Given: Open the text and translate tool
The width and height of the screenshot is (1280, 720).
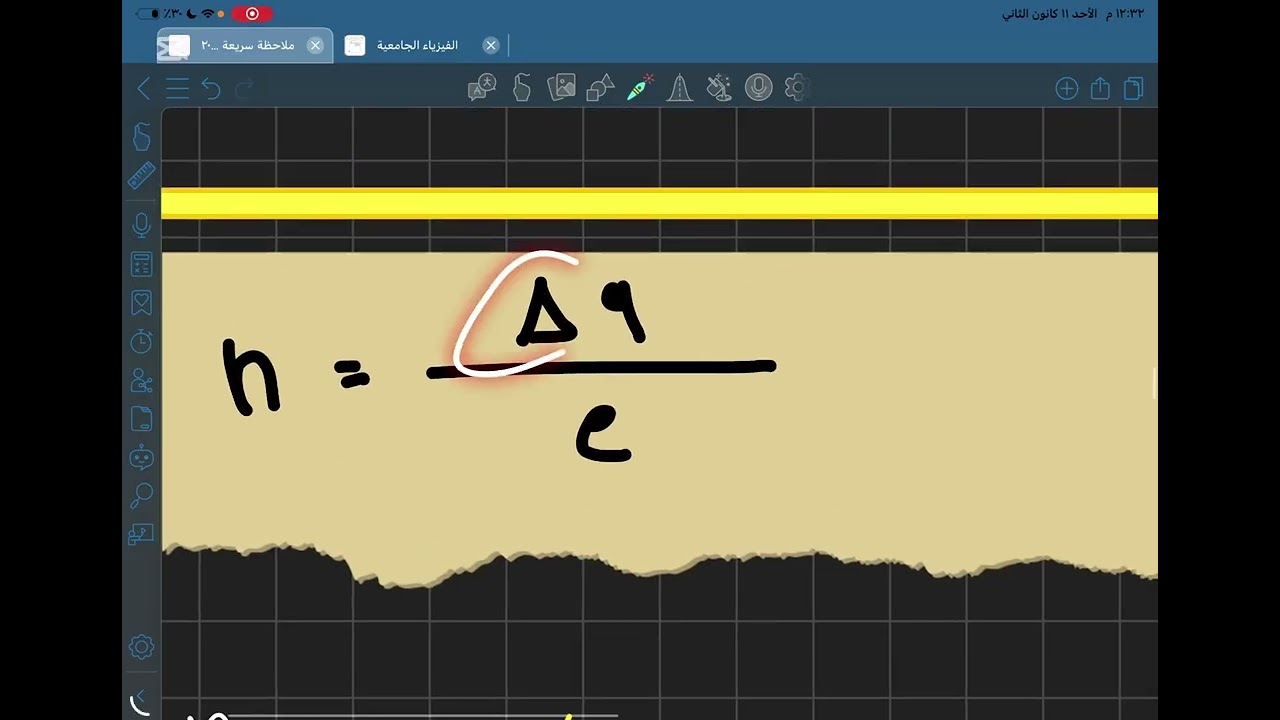Looking at the screenshot, I should pos(482,88).
